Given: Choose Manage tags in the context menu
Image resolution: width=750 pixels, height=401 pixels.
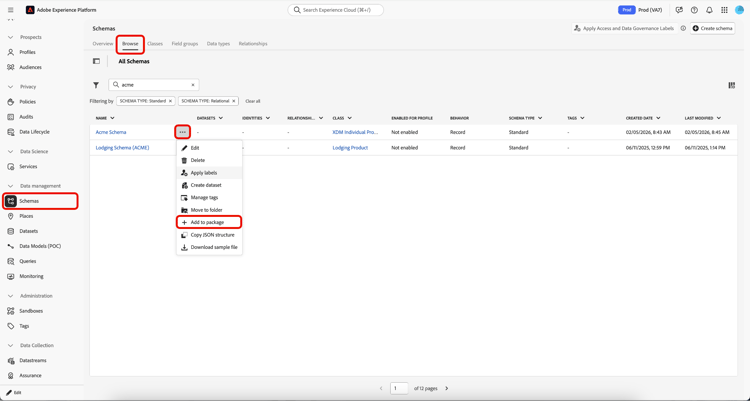Looking at the screenshot, I should [x=210, y=198].
